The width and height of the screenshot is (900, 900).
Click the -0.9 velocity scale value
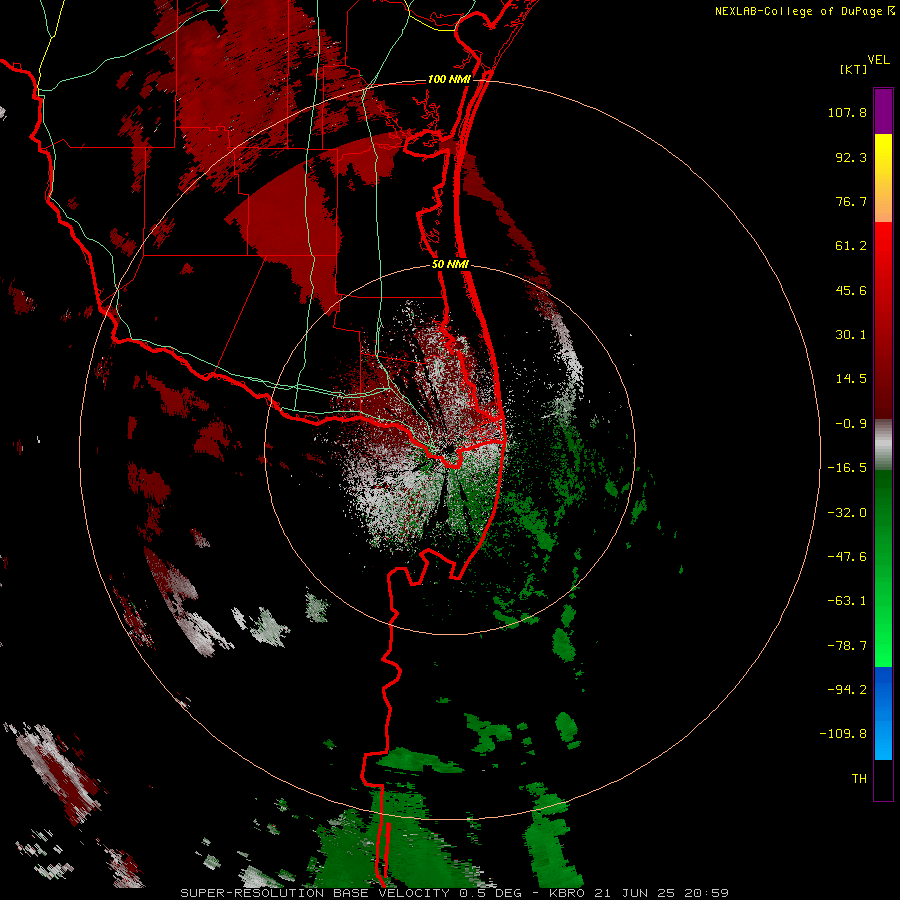[x=851, y=424]
